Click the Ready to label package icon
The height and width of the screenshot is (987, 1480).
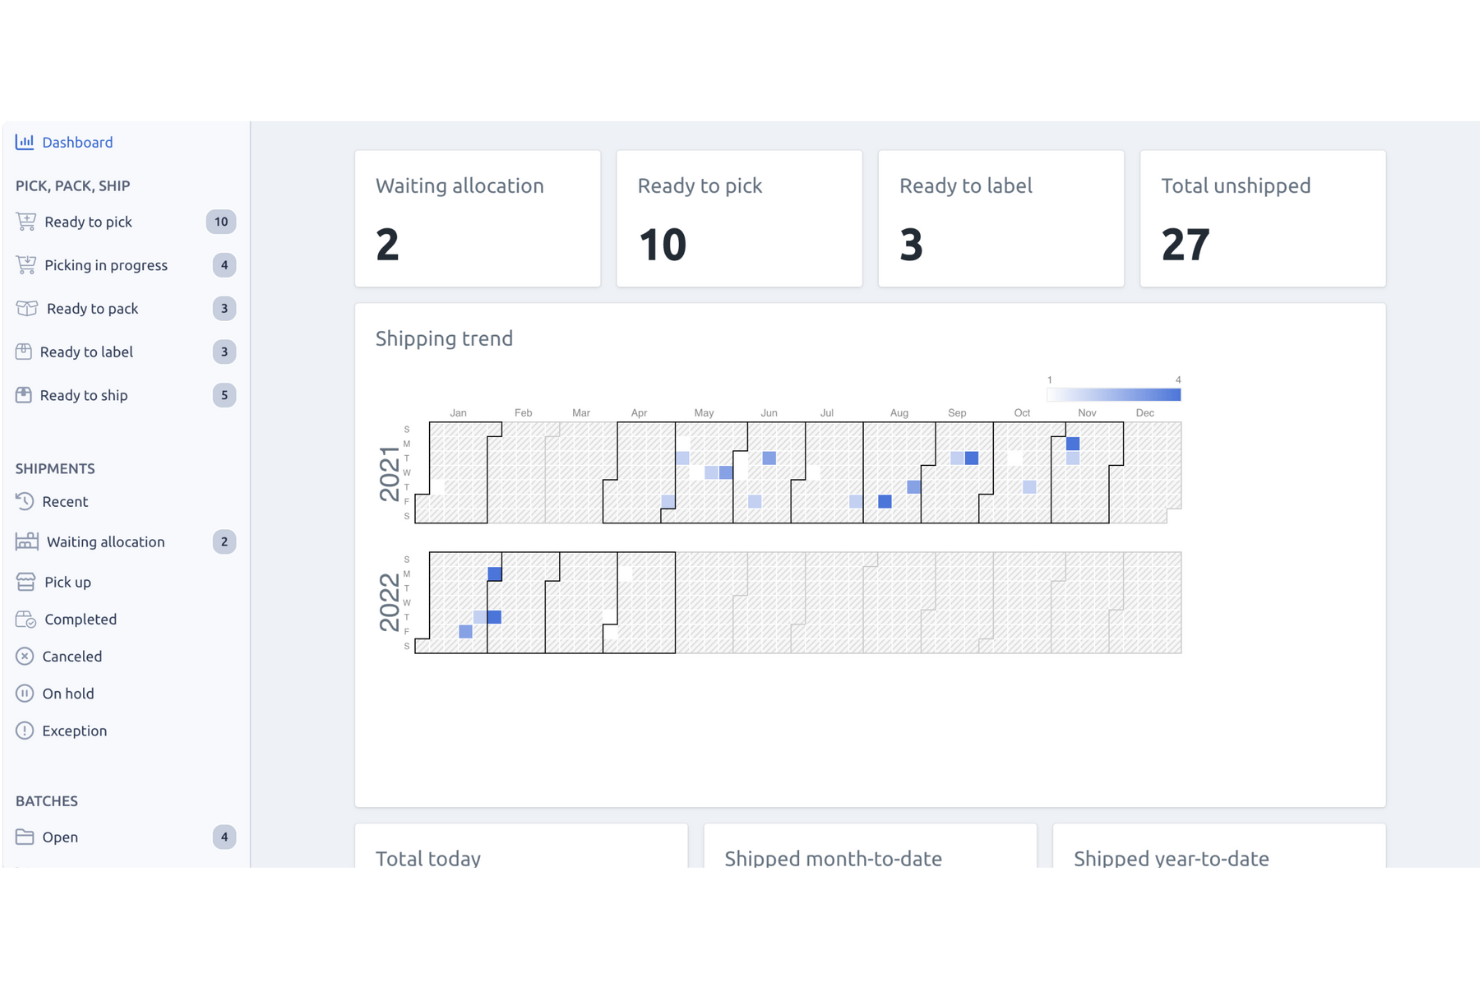click(x=25, y=351)
